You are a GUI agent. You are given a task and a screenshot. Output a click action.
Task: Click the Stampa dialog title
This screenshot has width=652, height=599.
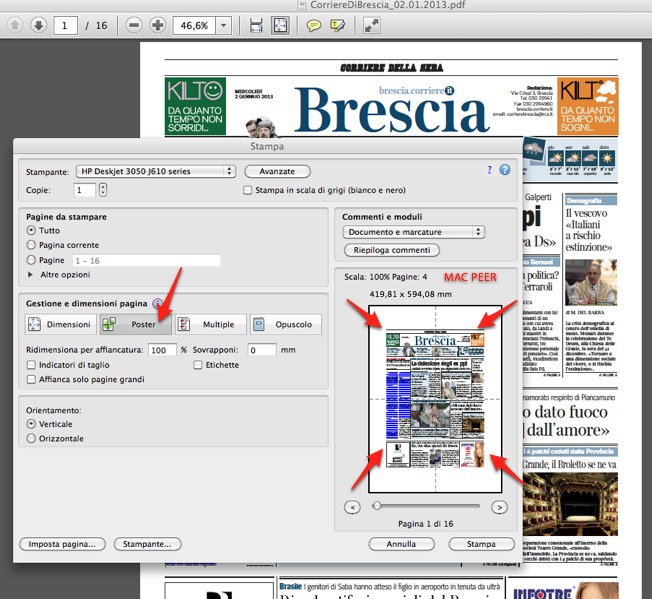tap(267, 146)
